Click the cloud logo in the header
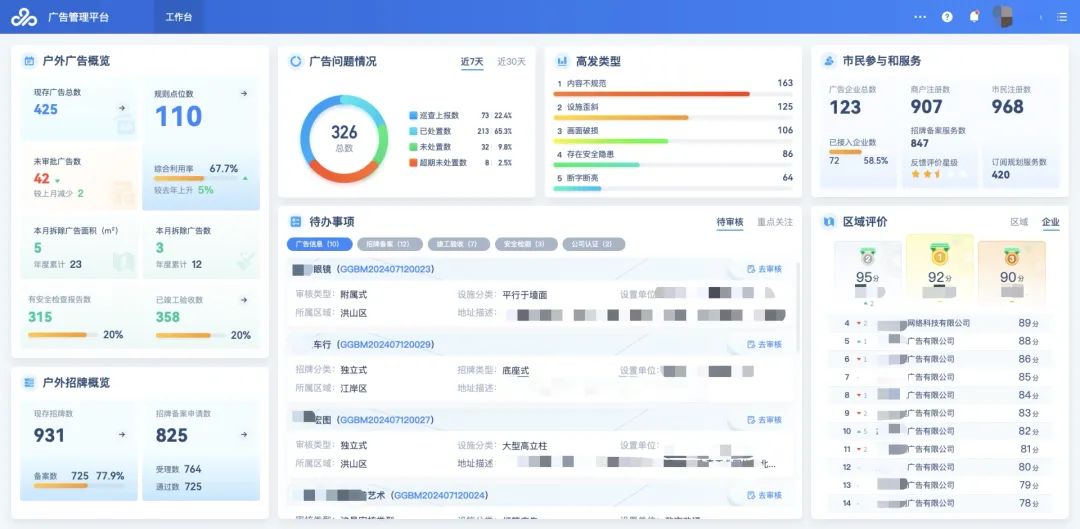1080x529 pixels. pyautogui.click(x=23, y=17)
